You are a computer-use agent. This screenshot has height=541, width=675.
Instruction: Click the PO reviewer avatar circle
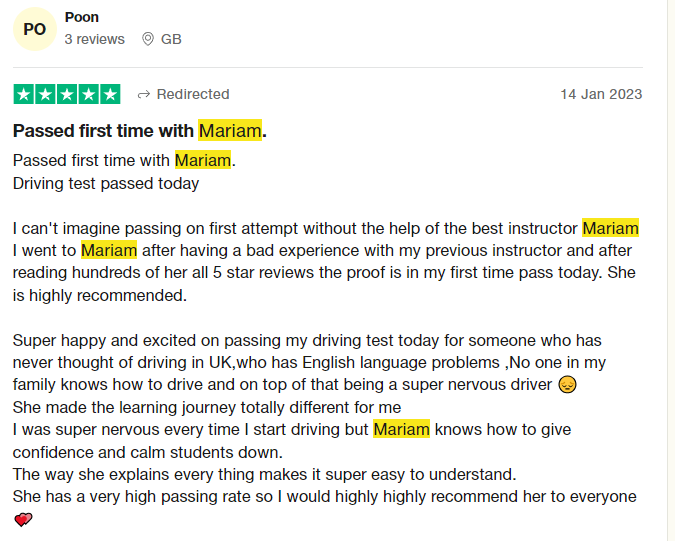pyautogui.click(x=35, y=29)
